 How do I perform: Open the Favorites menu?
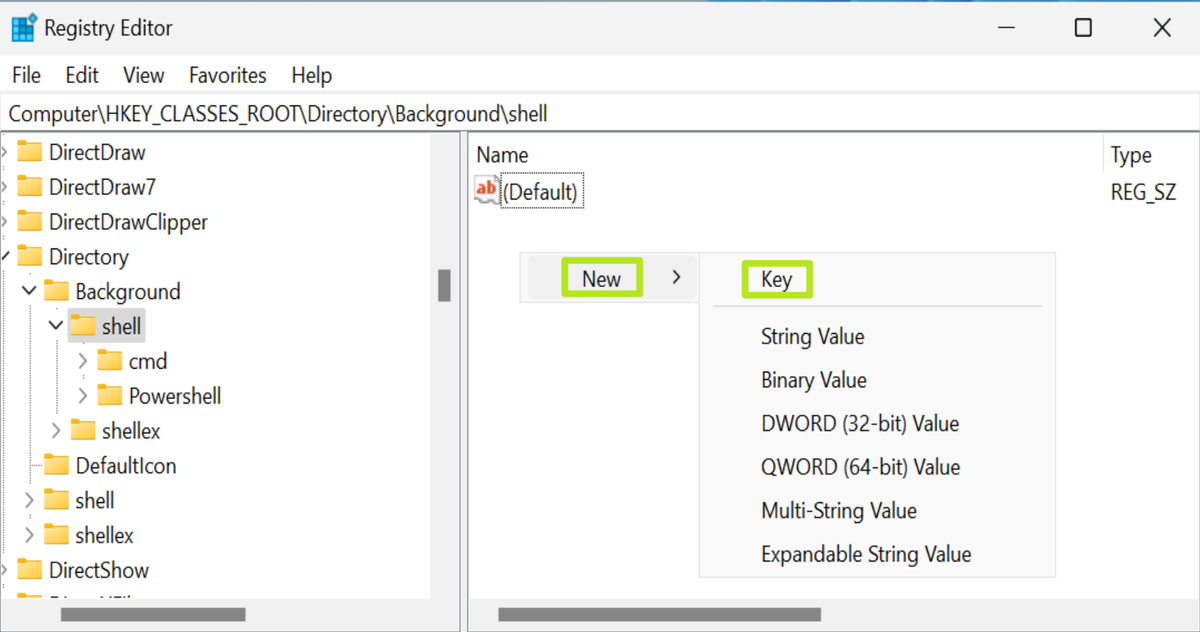pos(227,75)
